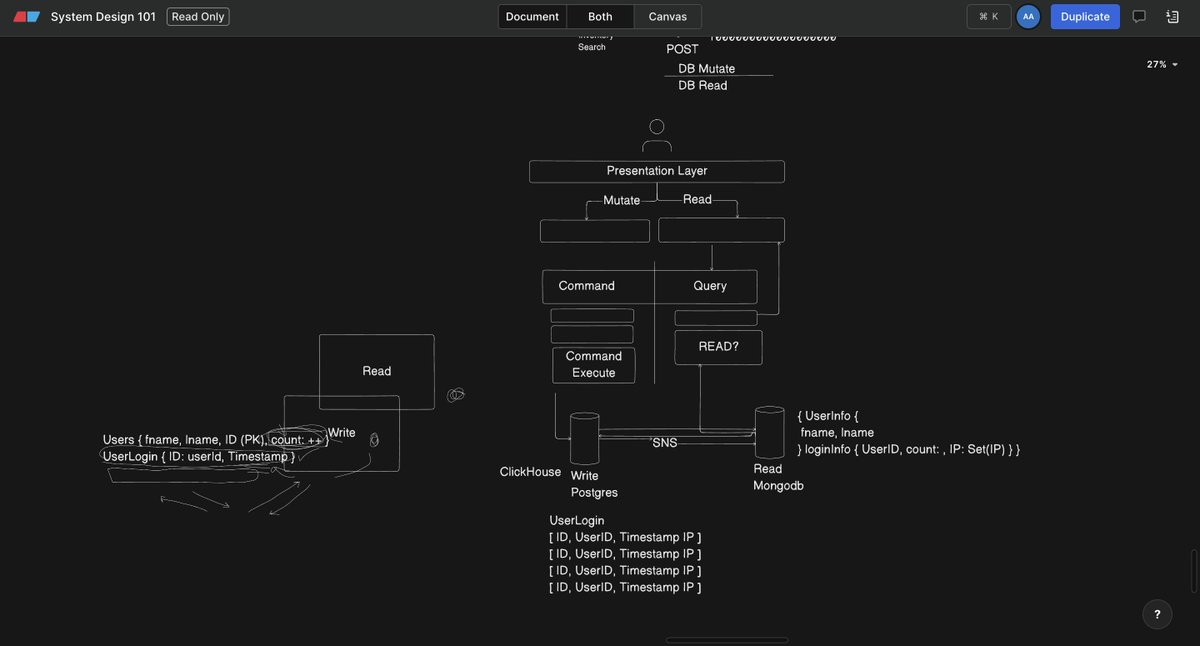Switch to Document view tab
This screenshot has width=1200, height=646.
(532, 16)
